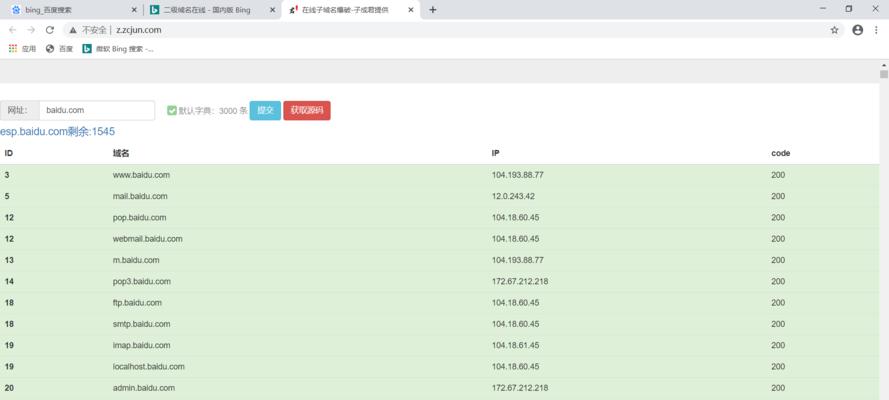Click IP 172.67.212.218 in the pop3 row

click(x=520, y=282)
